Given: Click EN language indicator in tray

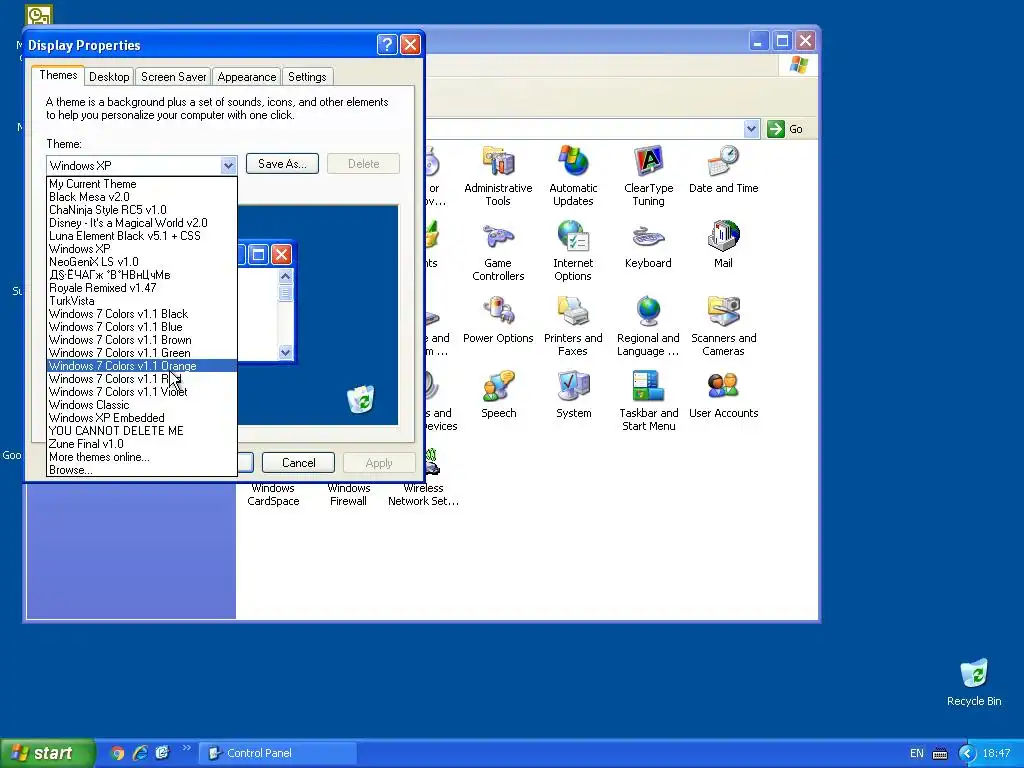Looking at the screenshot, I should [916, 754].
